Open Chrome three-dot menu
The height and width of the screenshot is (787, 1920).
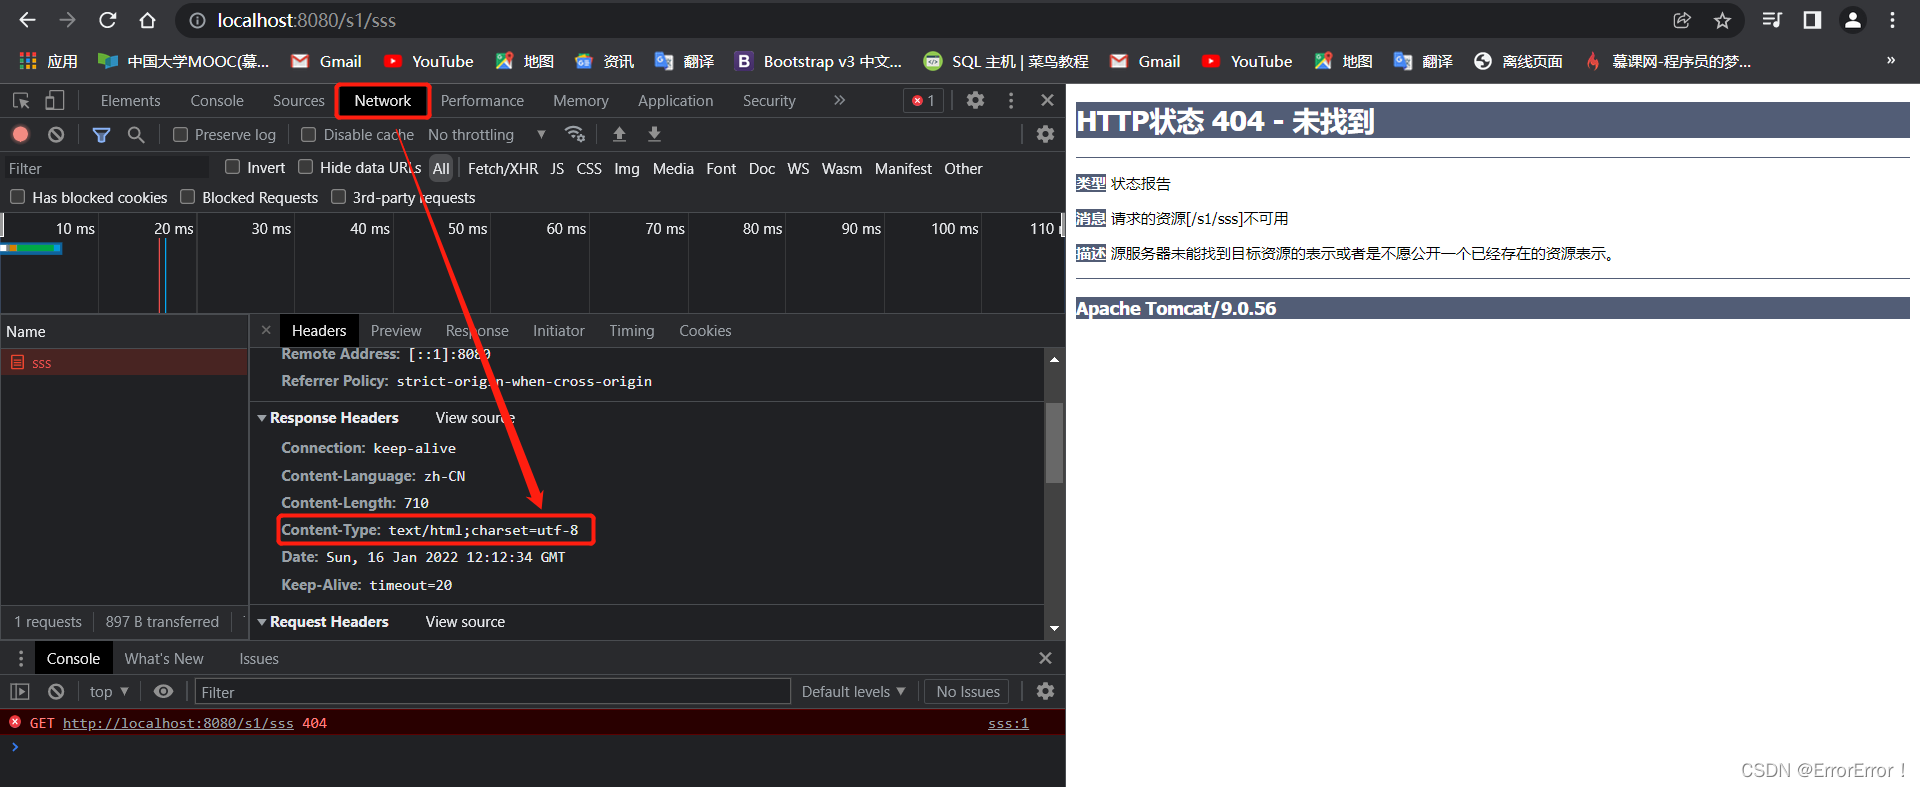1892,20
